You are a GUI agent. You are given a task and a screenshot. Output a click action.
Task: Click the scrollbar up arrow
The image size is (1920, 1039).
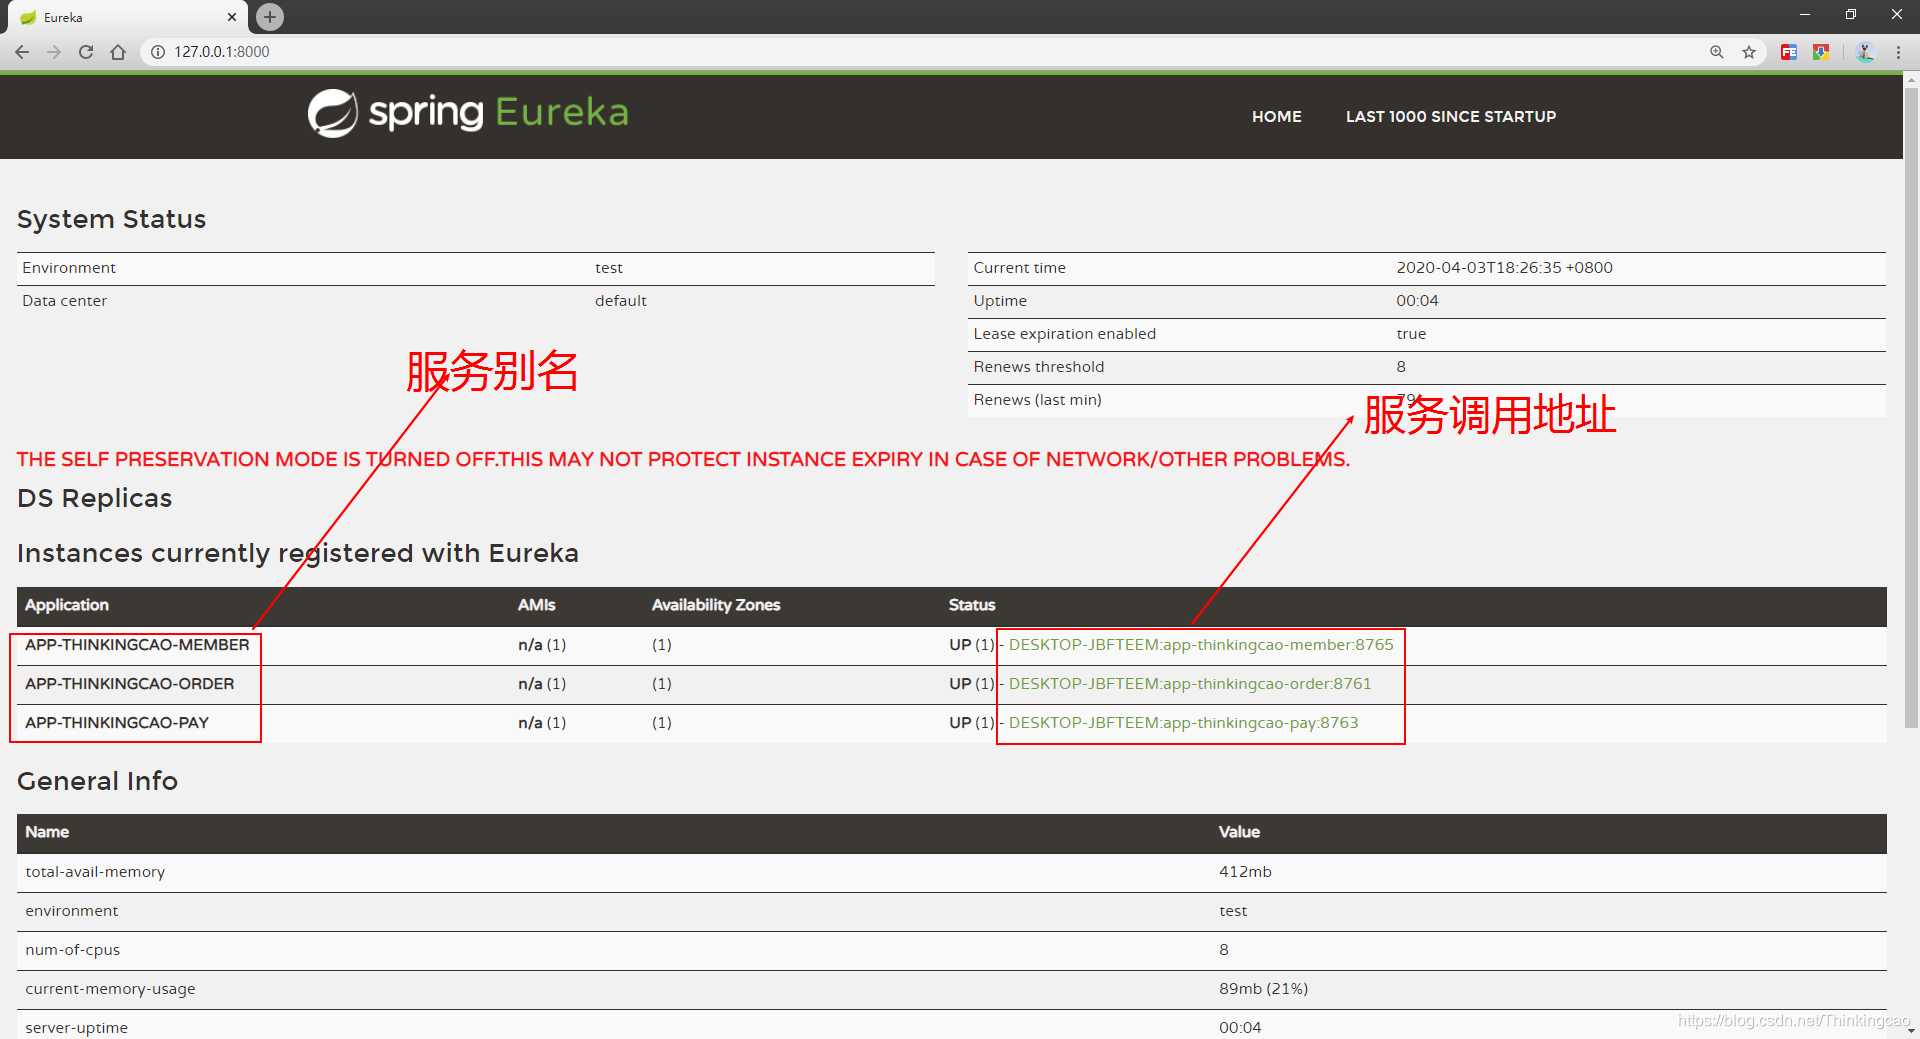point(1911,79)
